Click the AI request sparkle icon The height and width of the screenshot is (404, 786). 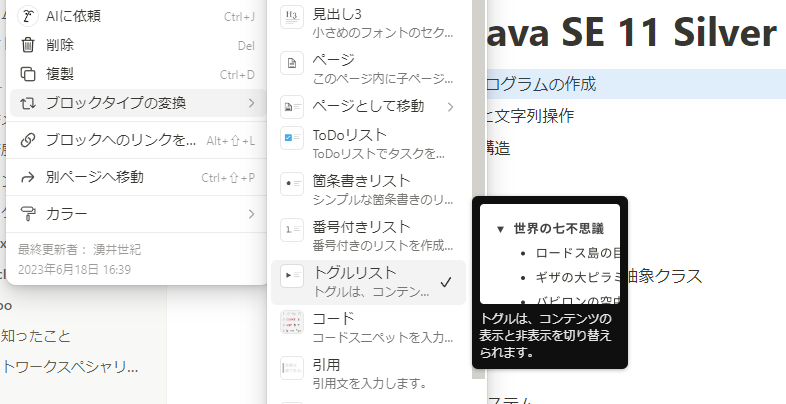point(28,16)
